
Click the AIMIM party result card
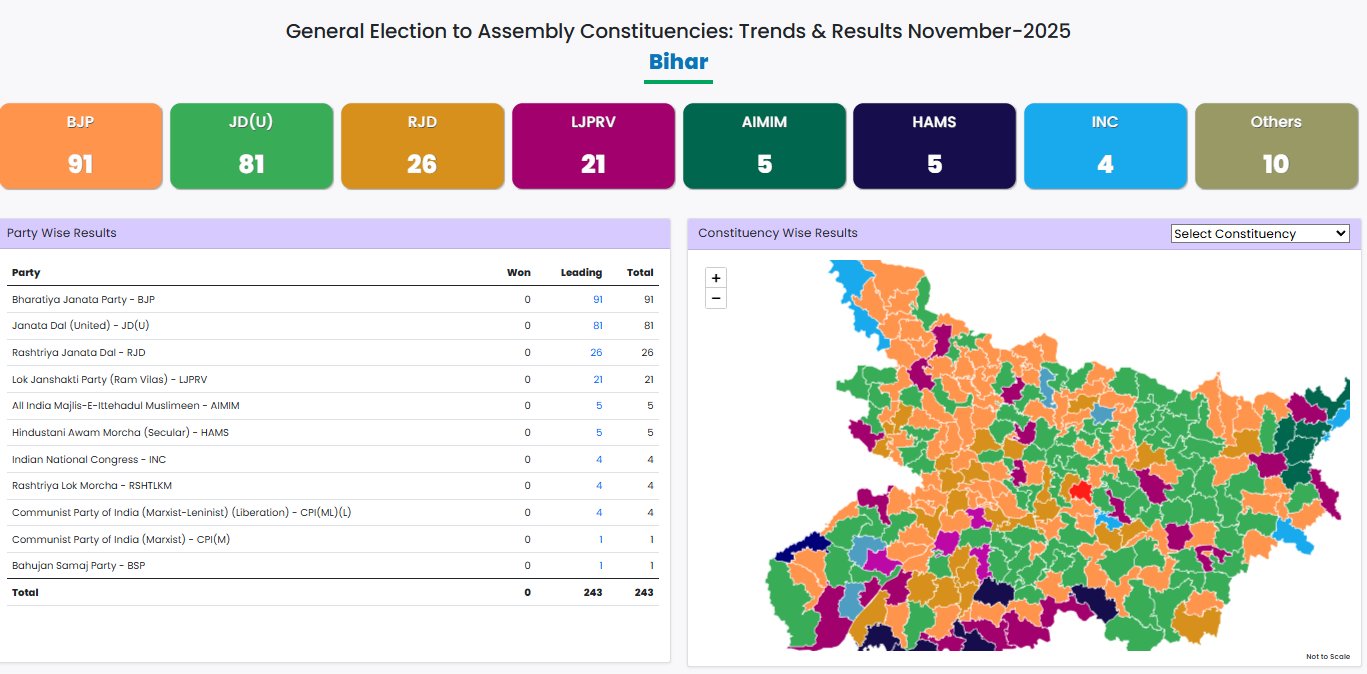coord(764,146)
